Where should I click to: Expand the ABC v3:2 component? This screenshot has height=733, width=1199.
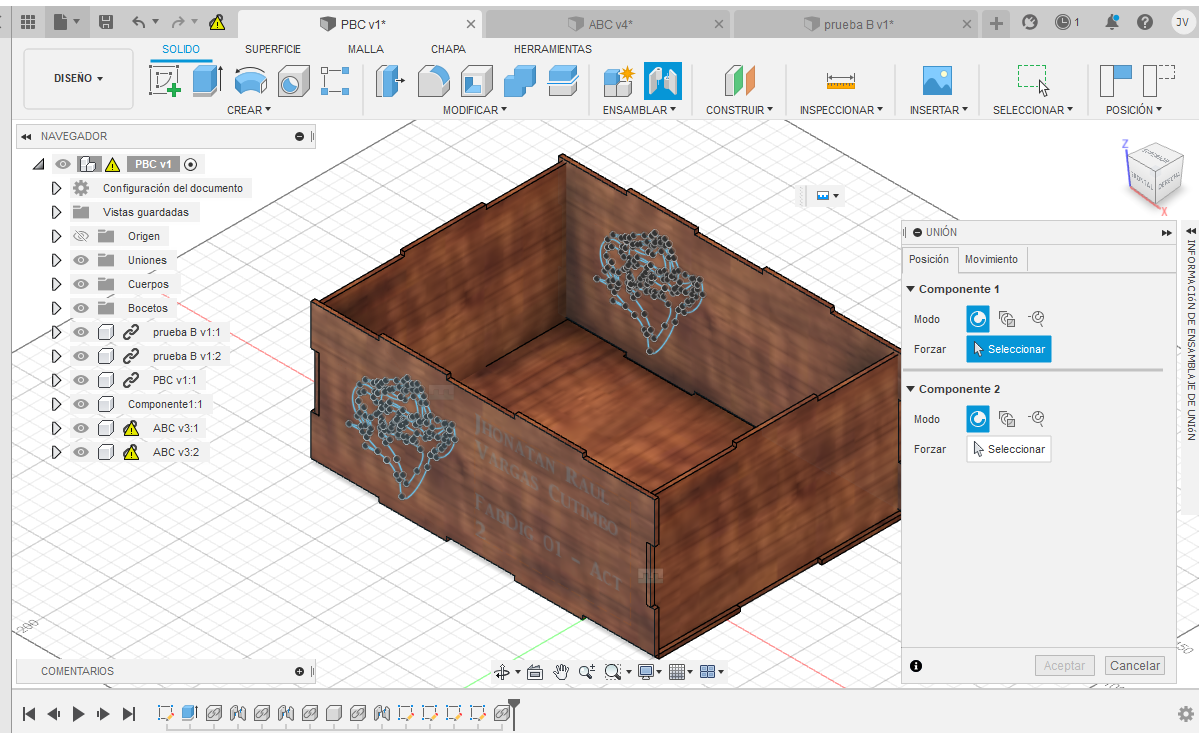56,452
